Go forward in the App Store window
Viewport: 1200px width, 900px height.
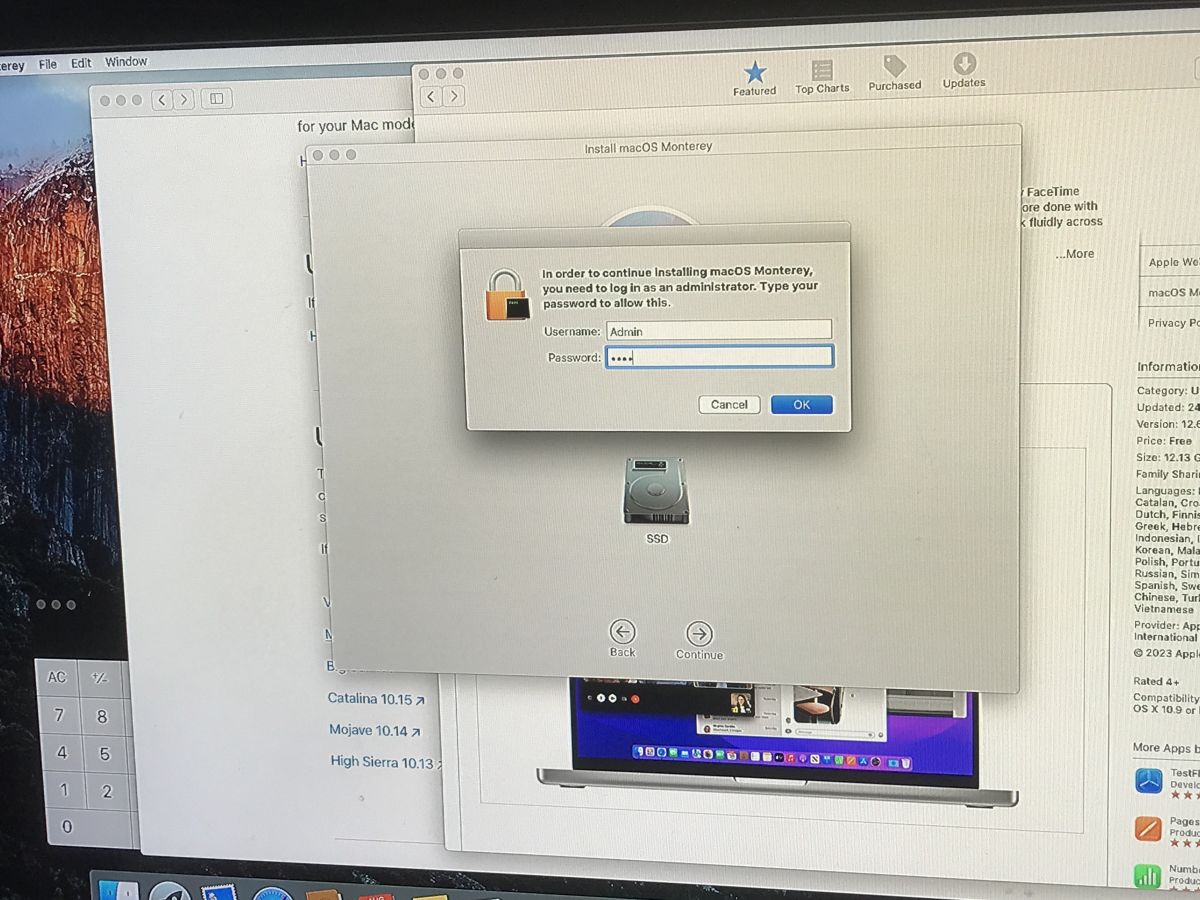point(454,96)
